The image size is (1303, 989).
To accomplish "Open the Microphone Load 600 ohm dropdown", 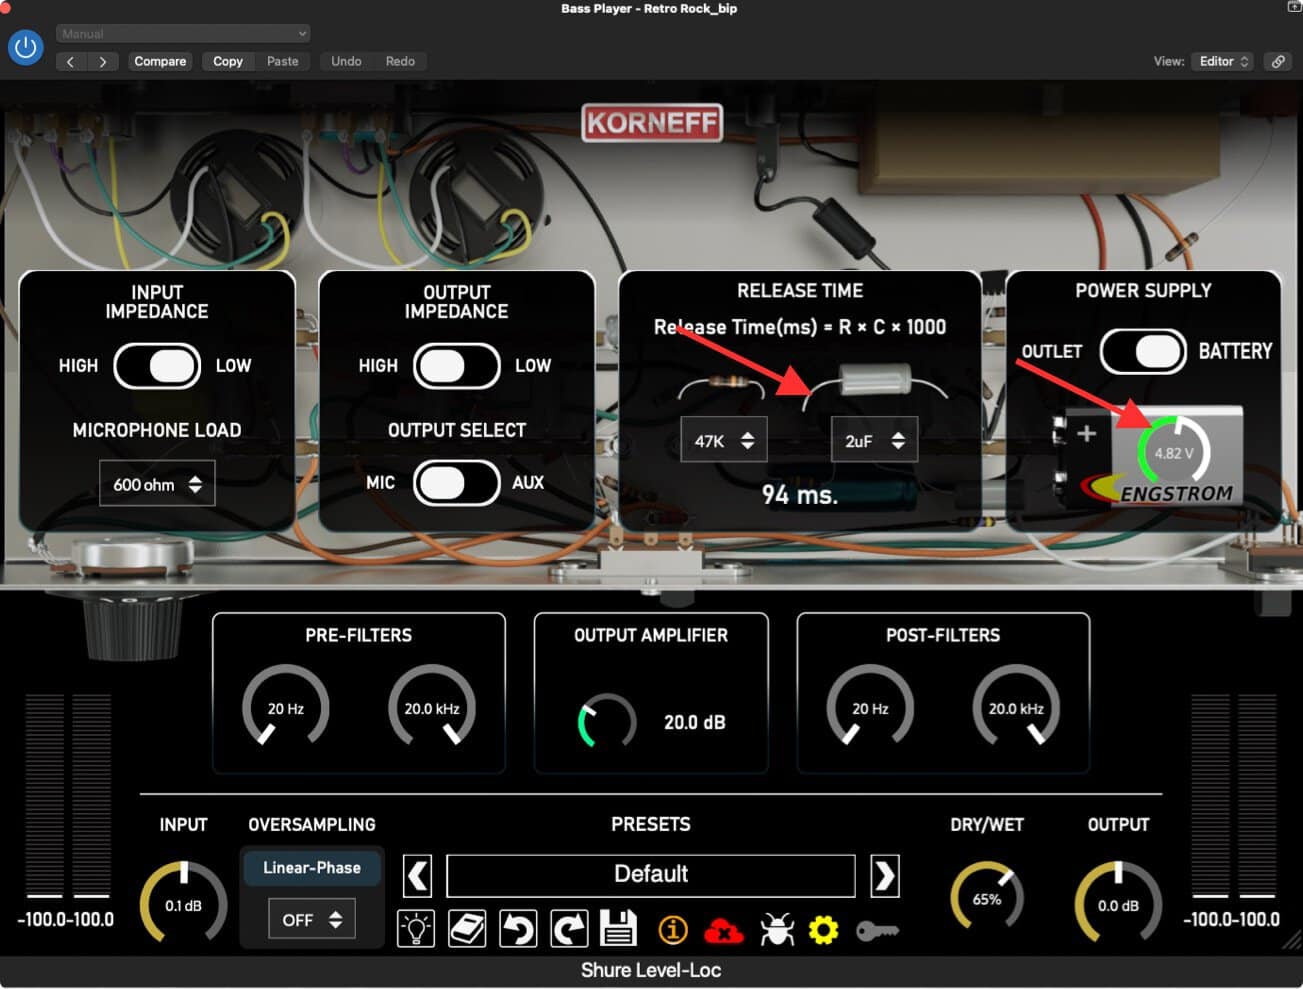I will click(157, 484).
